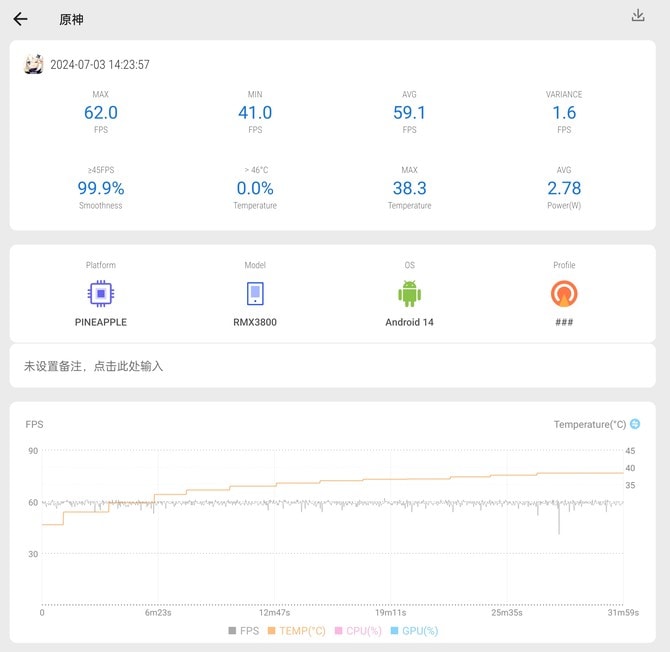Click the 59.1 average FPS value
Viewport: 670px width, 652px height.
409,113
